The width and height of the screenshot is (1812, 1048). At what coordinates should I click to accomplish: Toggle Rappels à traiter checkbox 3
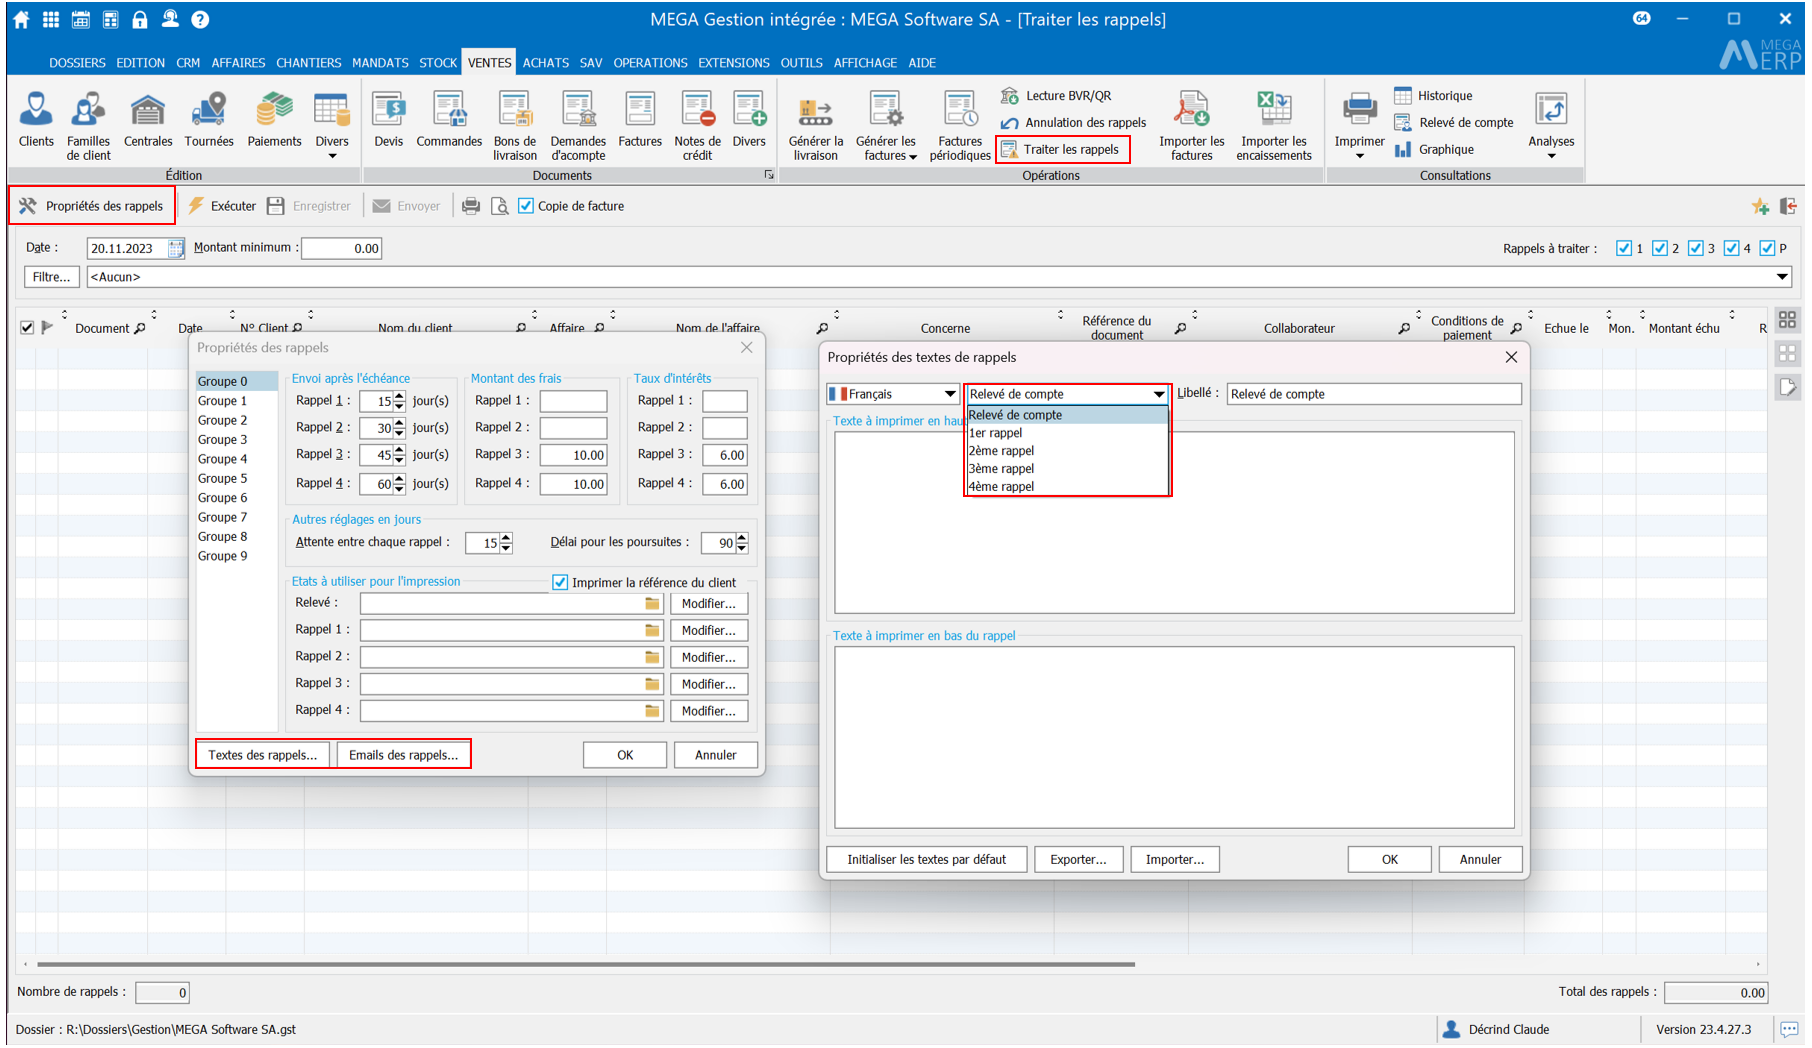coord(1696,248)
